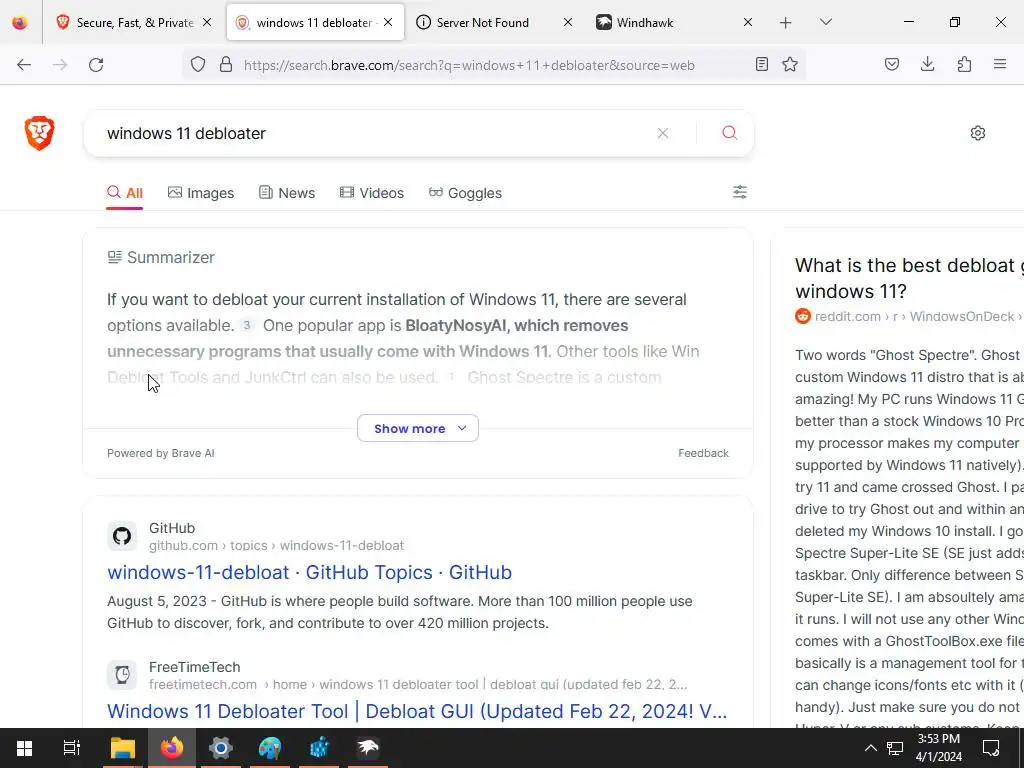This screenshot has width=1024, height=768.
Task: Clear the search box with the X icon
Action: click(663, 133)
